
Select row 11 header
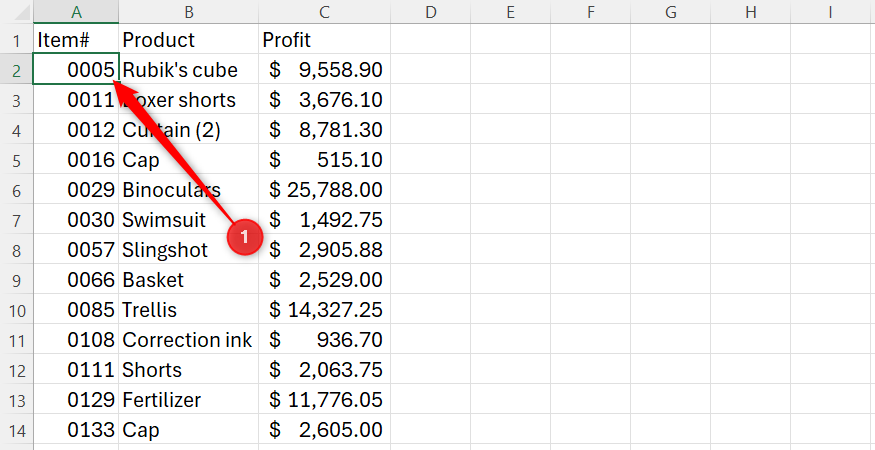point(17,339)
